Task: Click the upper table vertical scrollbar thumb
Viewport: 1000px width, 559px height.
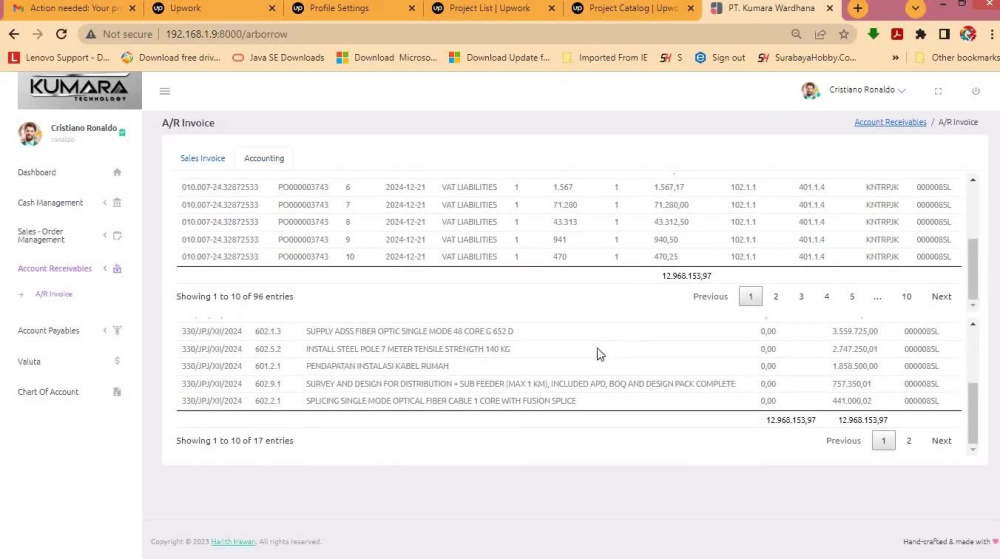Action: (973, 267)
